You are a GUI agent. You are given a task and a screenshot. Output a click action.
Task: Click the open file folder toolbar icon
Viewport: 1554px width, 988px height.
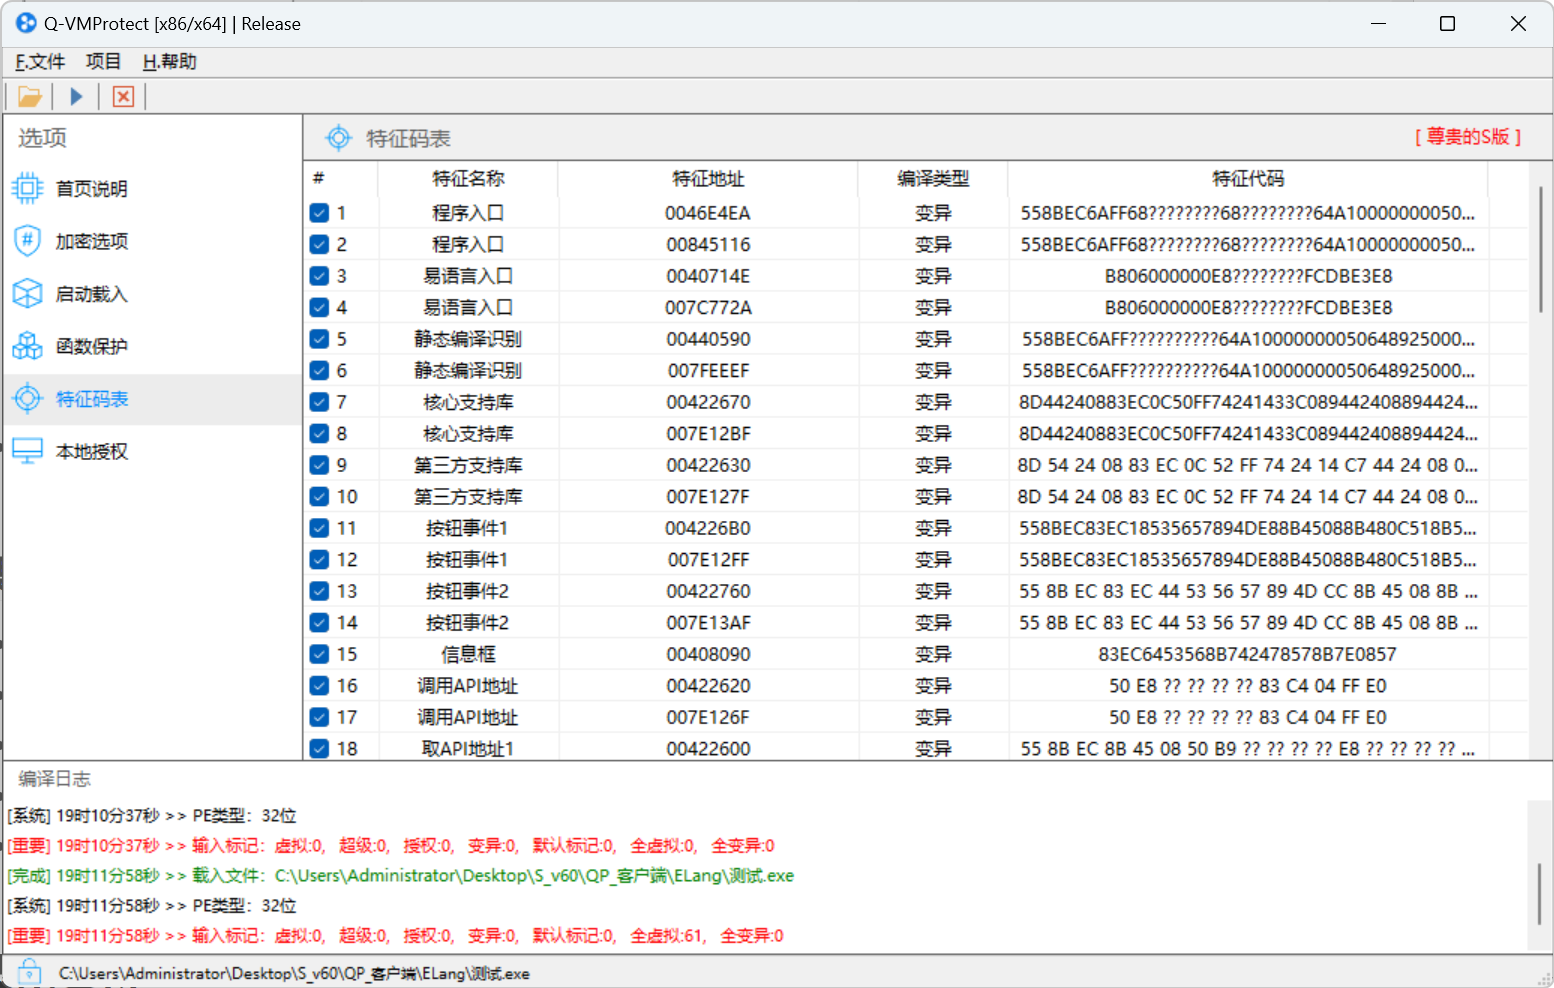[29, 97]
